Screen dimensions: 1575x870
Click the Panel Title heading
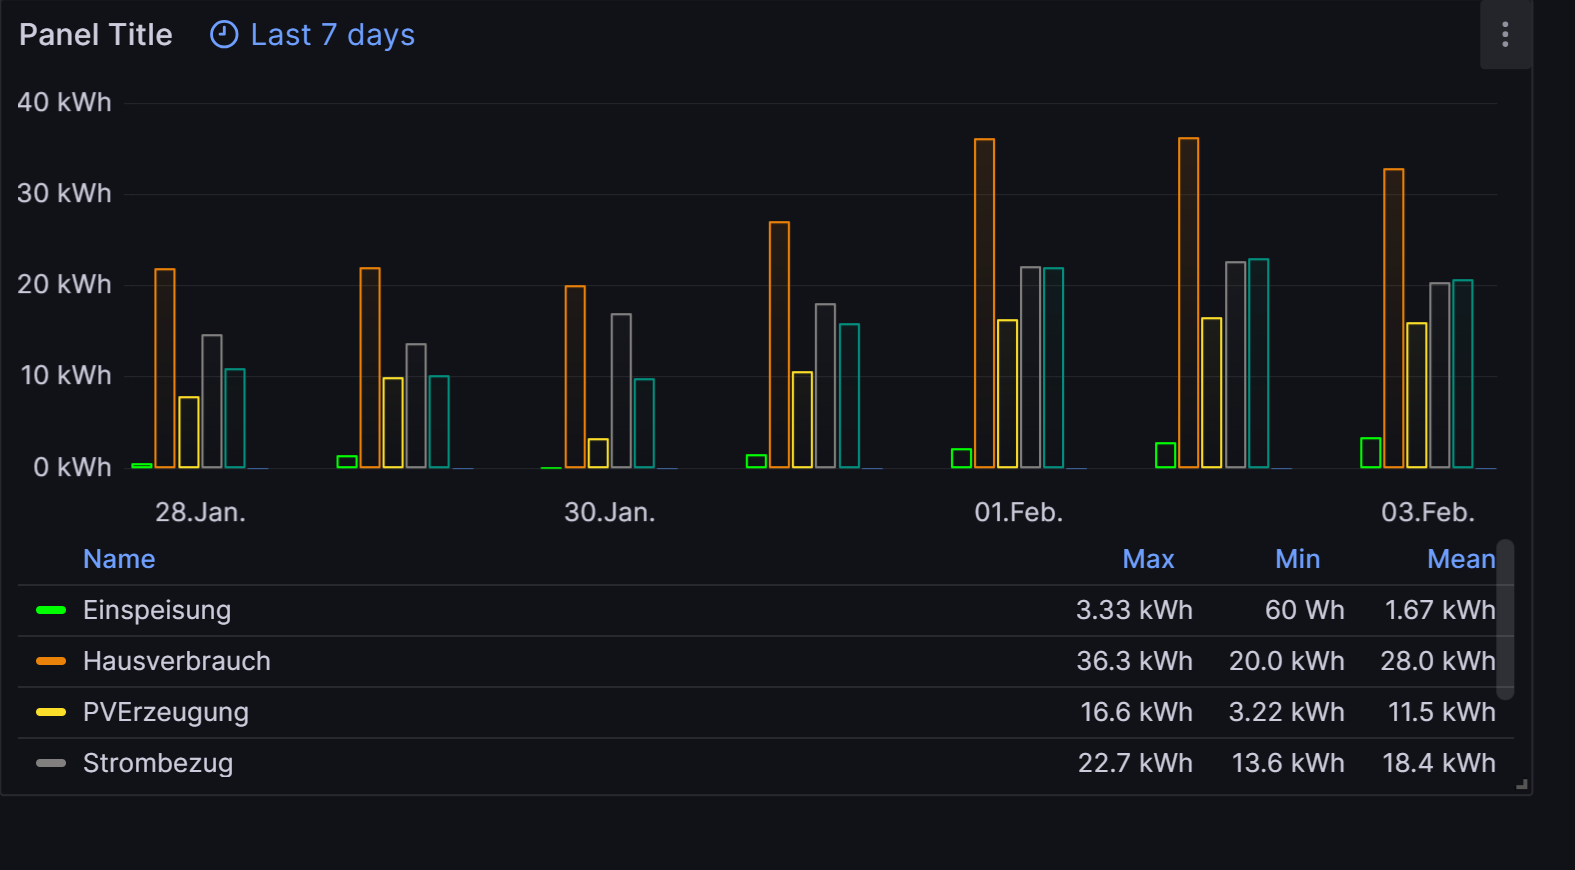click(x=96, y=35)
